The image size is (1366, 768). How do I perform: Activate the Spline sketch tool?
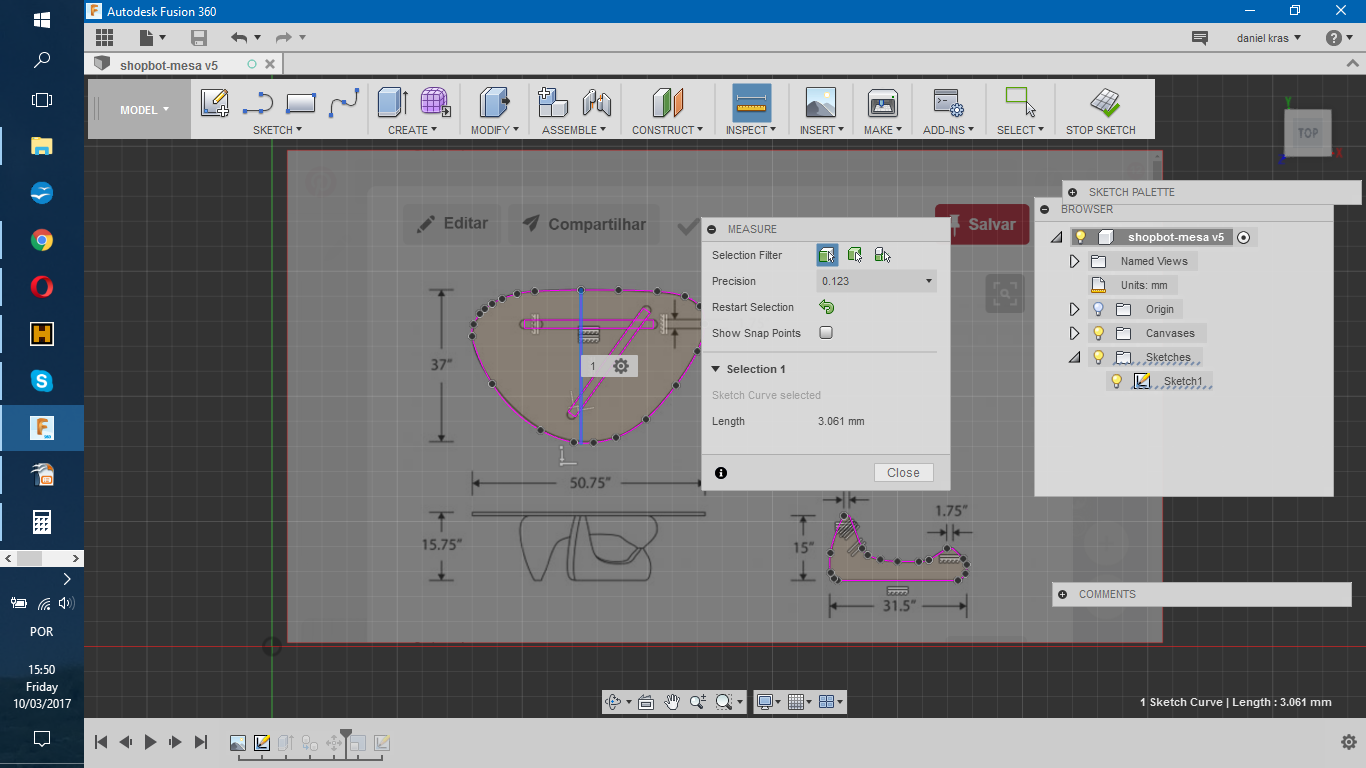coord(345,102)
